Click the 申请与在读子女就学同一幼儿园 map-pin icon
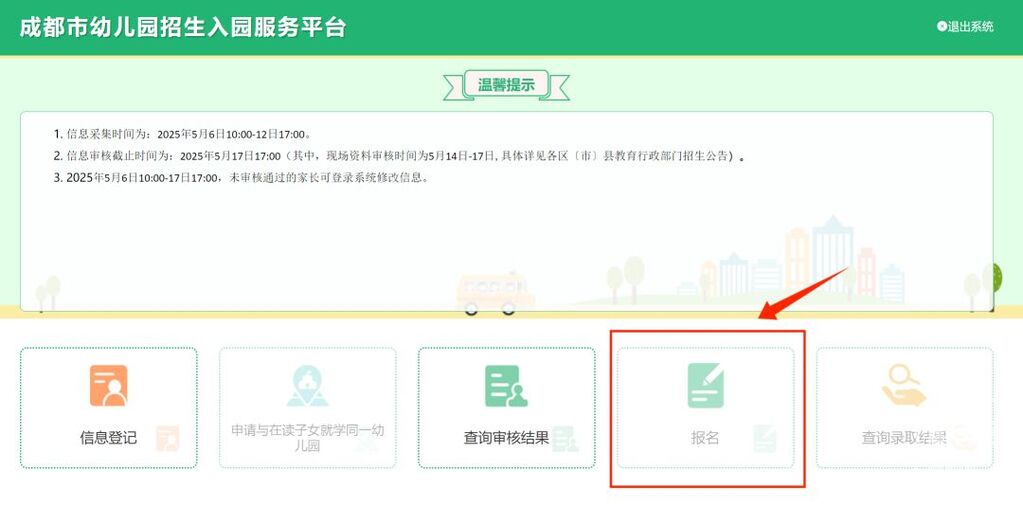 307,386
